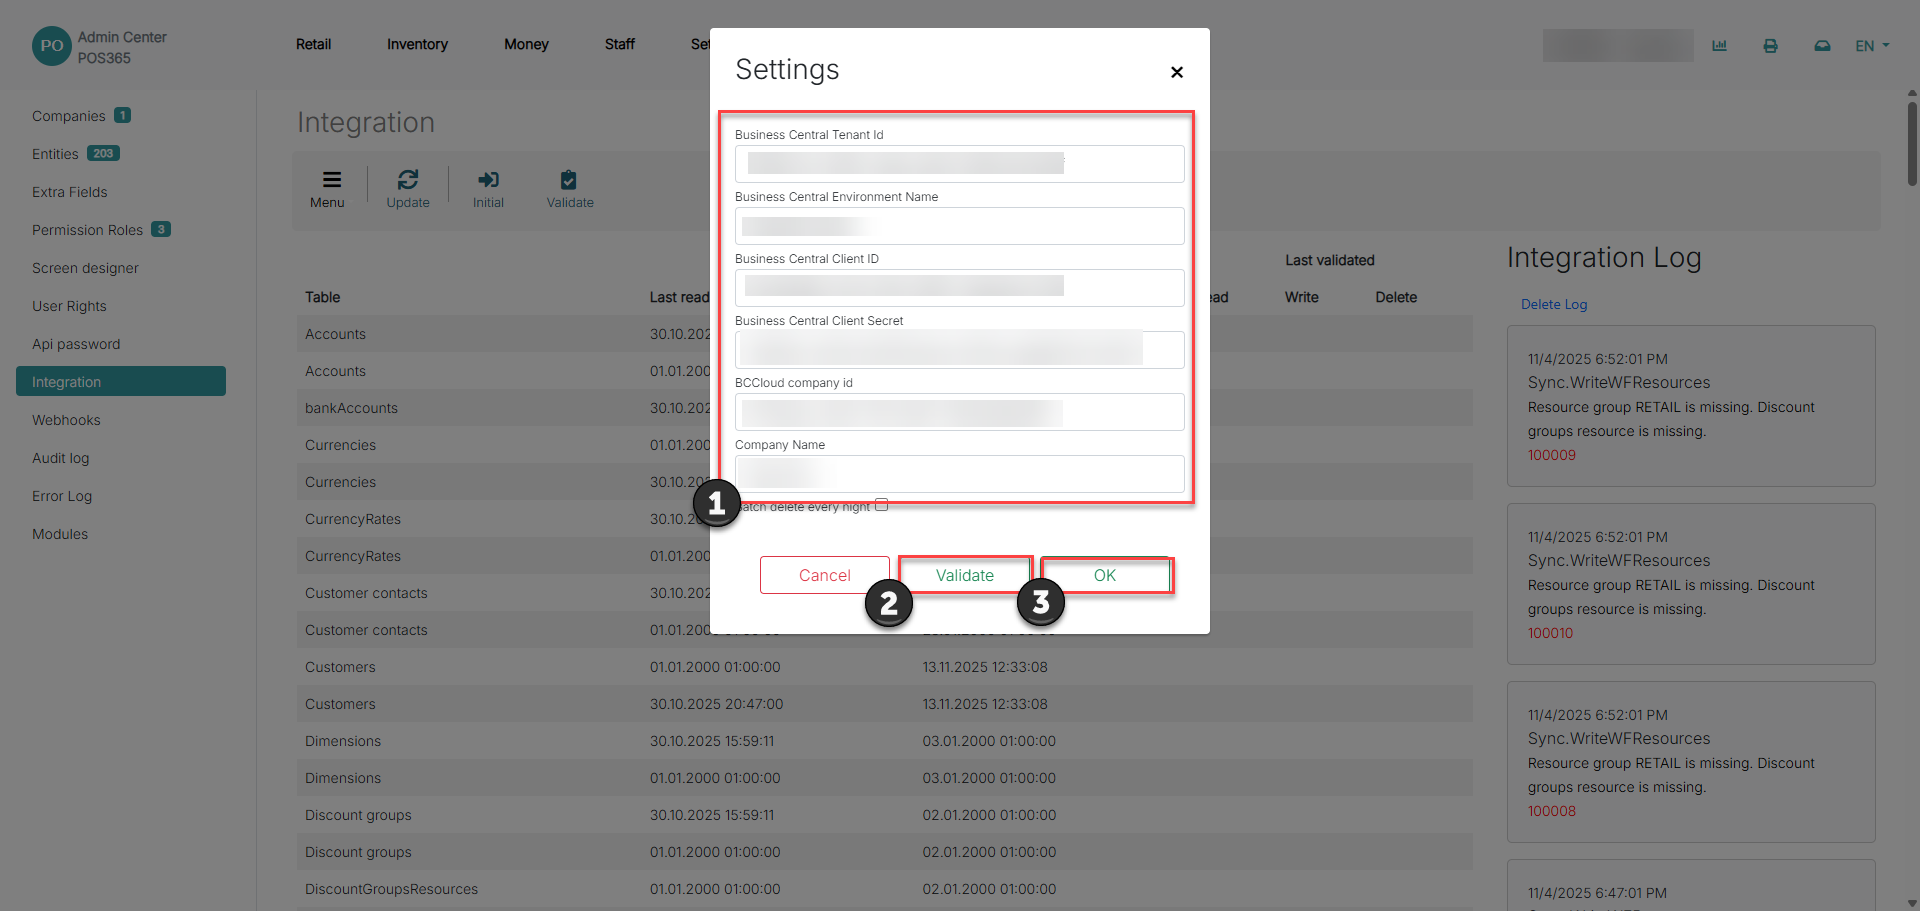Open the EN language dropdown
This screenshot has width=1920, height=911.
(1872, 46)
